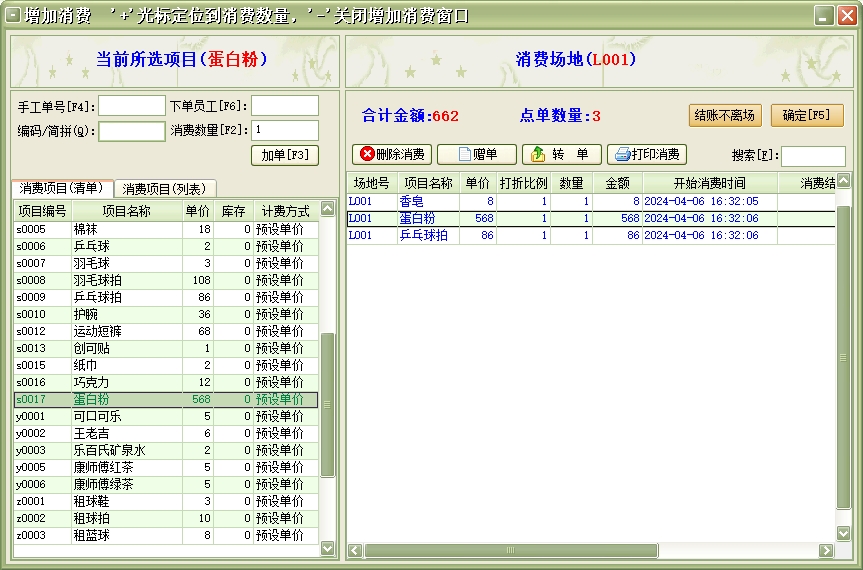Viewport: 863px width, 570px height.
Task: Sort by 单价 column header in item list
Action: click(x=197, y=211)
